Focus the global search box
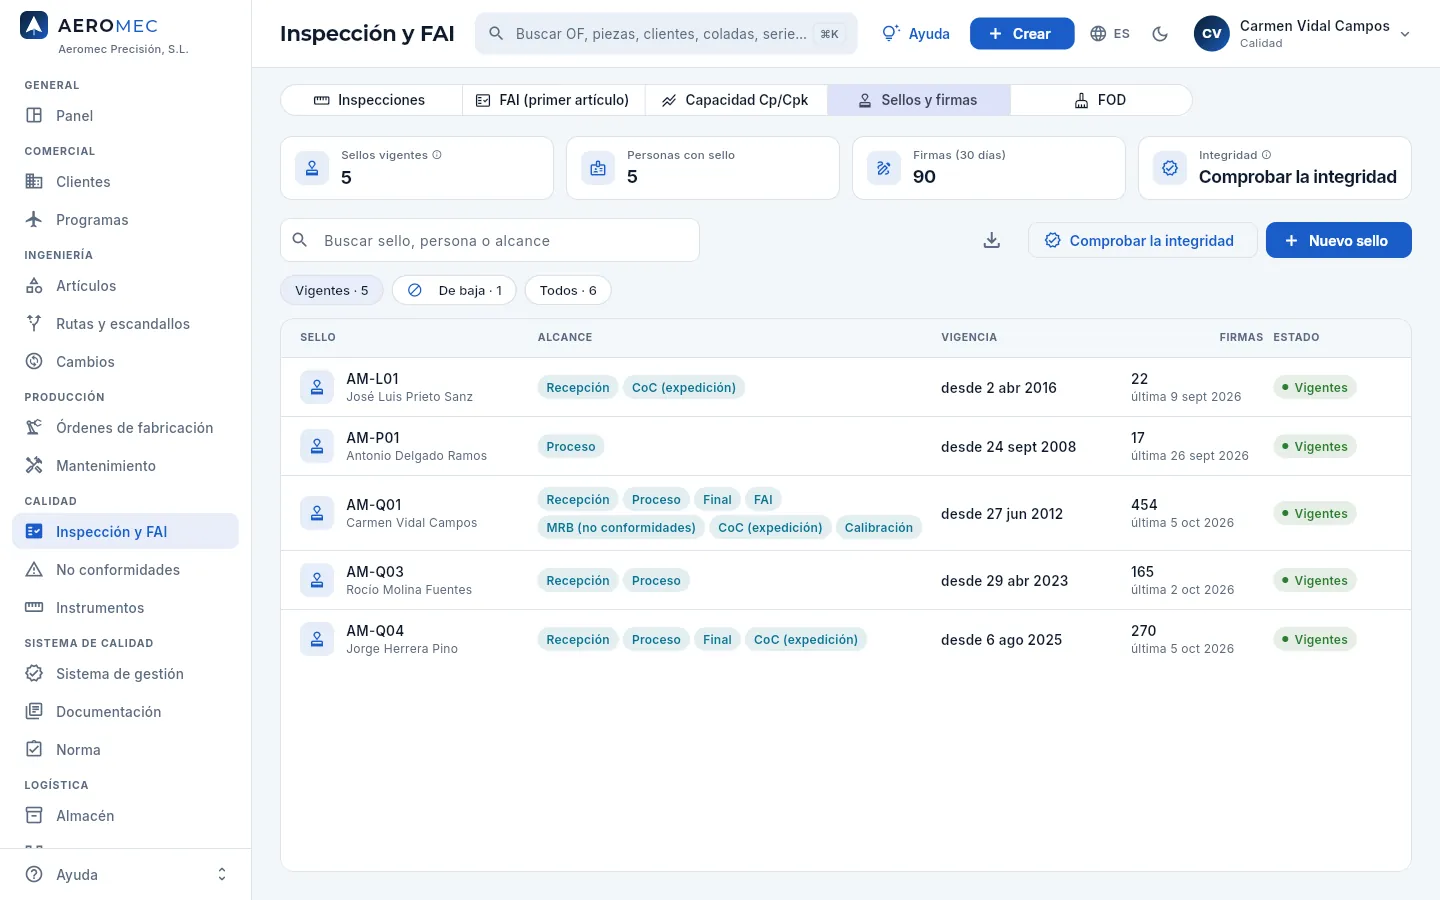Viewport: 1440px width, 900px height. coord(666,34)
